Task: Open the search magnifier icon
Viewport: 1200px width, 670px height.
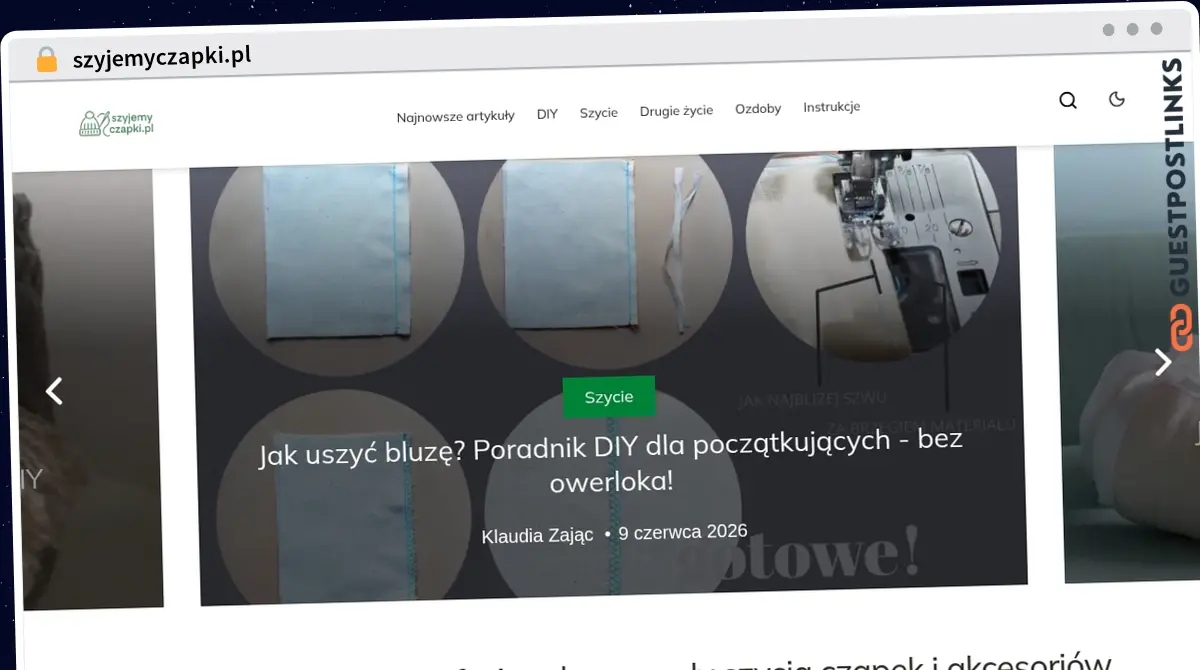Action: click(1068, 100)
